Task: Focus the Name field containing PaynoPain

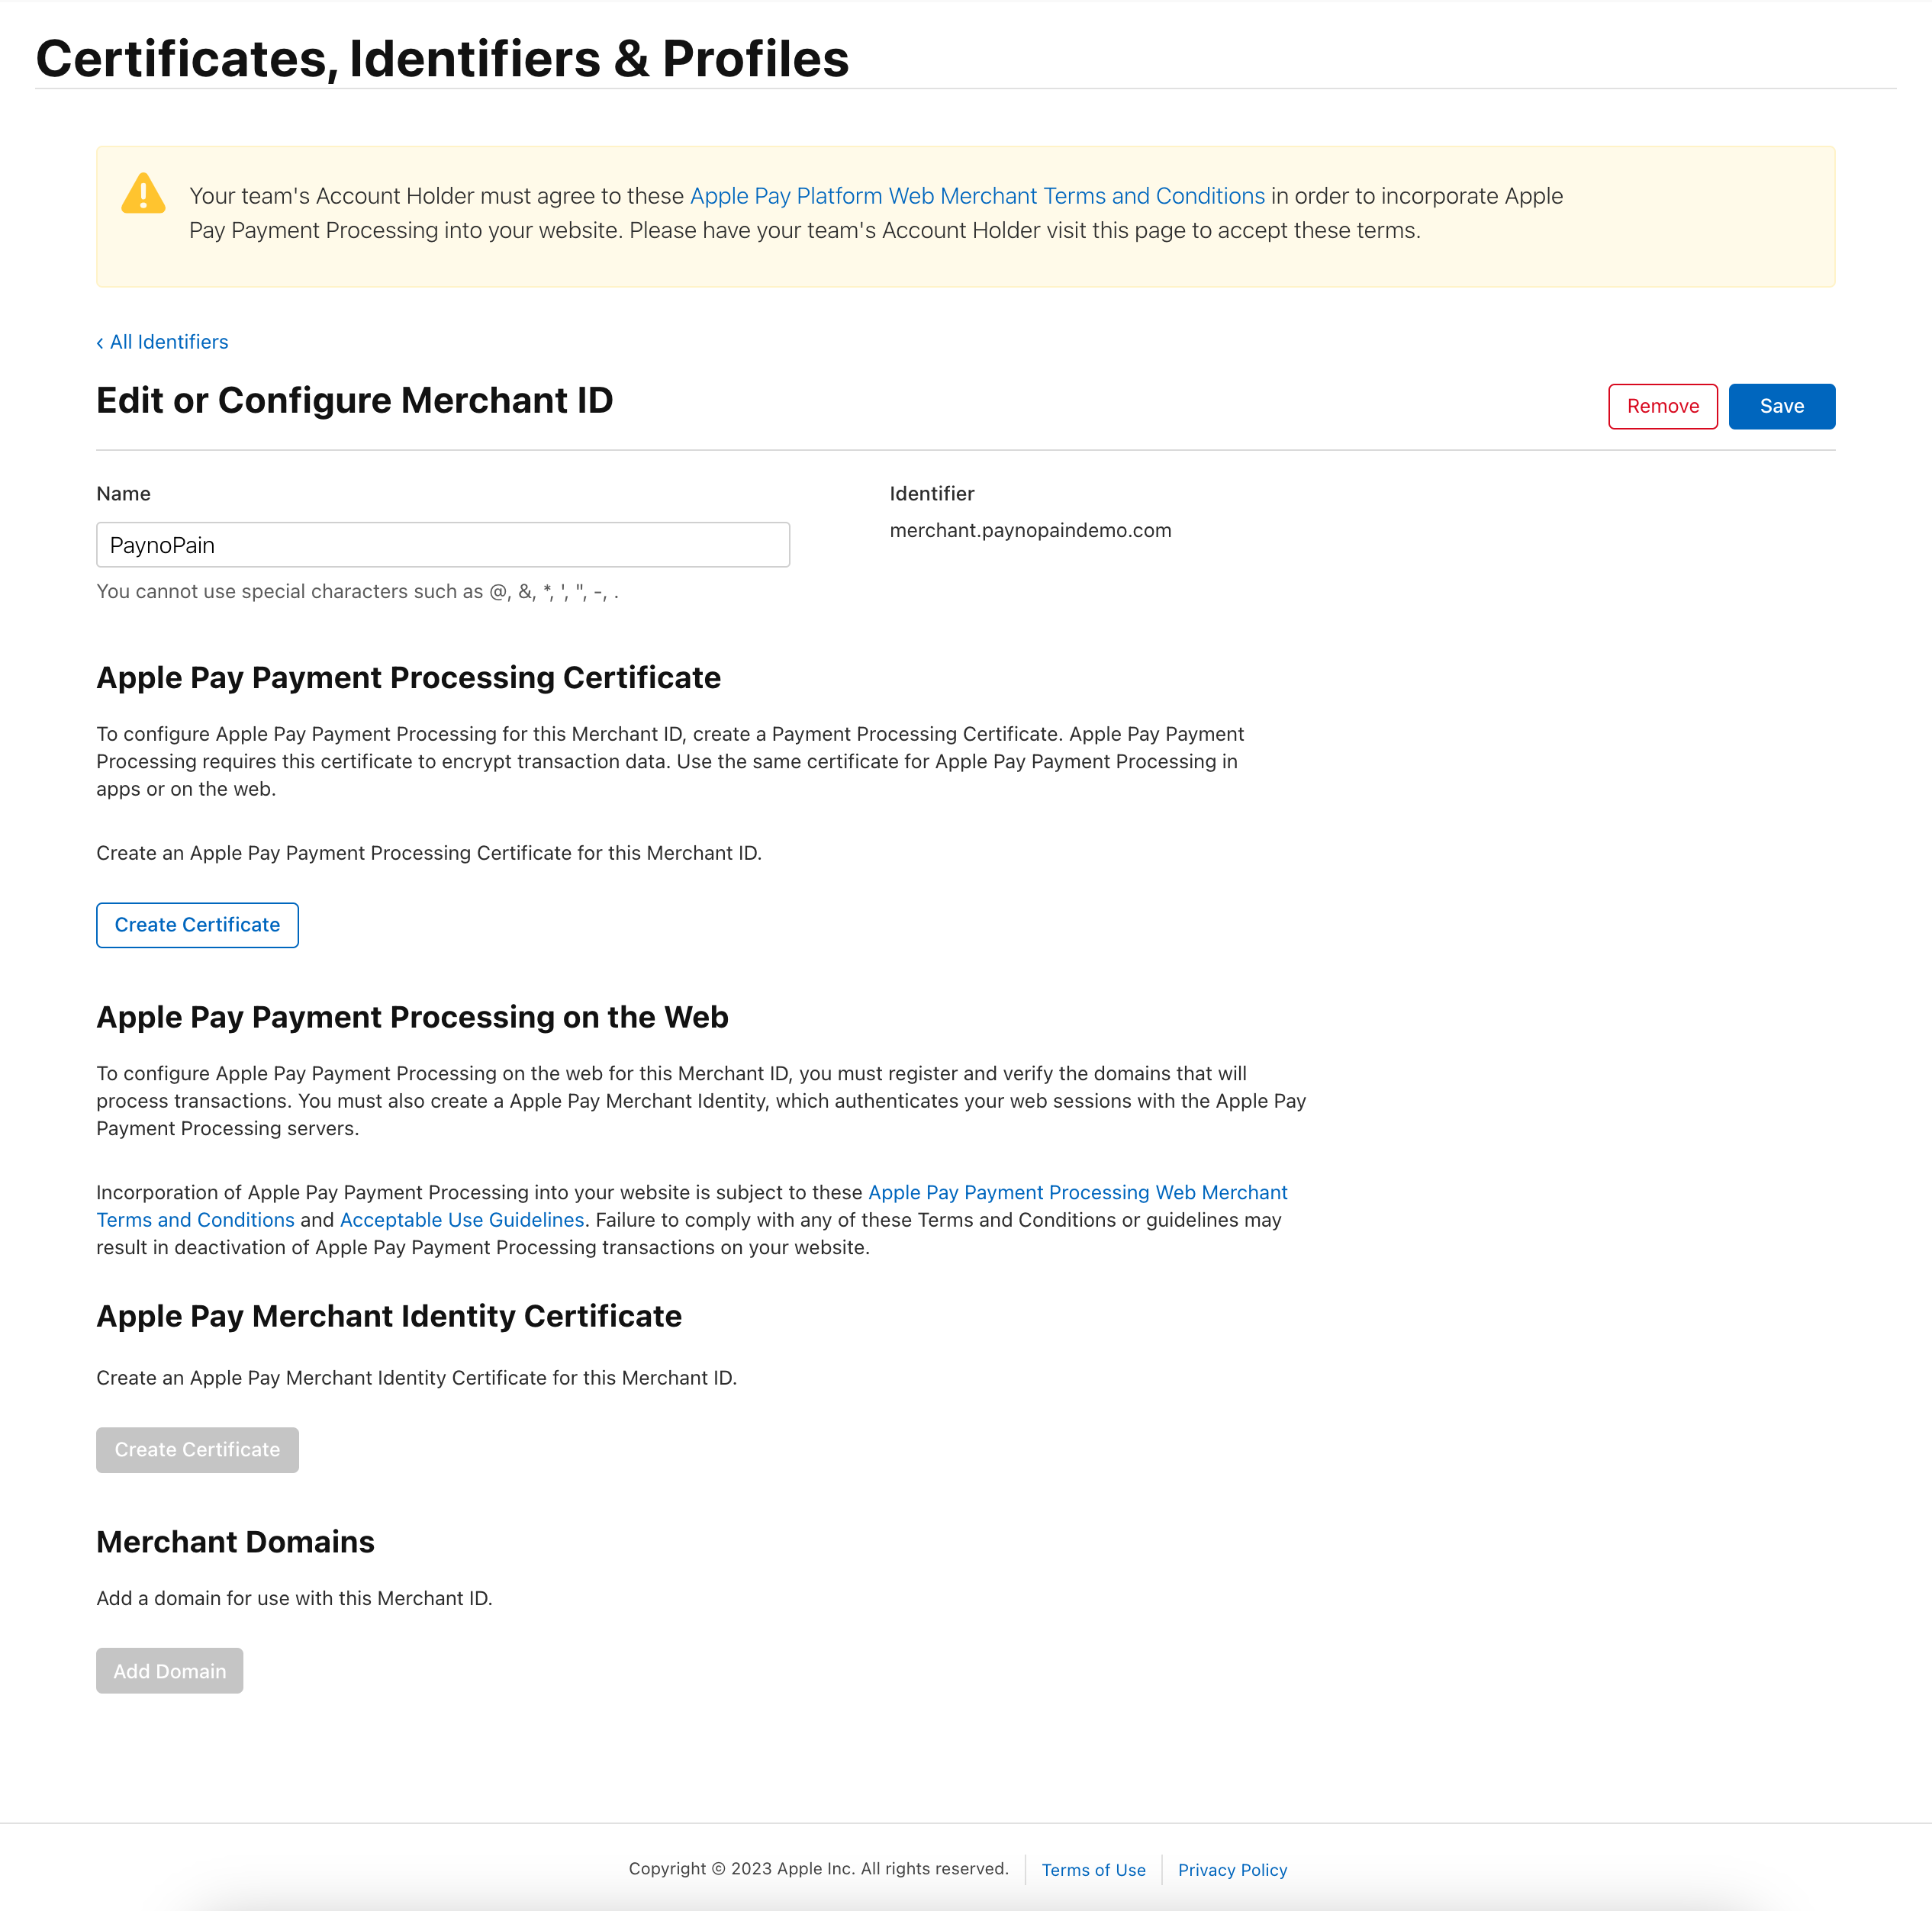Action: (443, 544)
